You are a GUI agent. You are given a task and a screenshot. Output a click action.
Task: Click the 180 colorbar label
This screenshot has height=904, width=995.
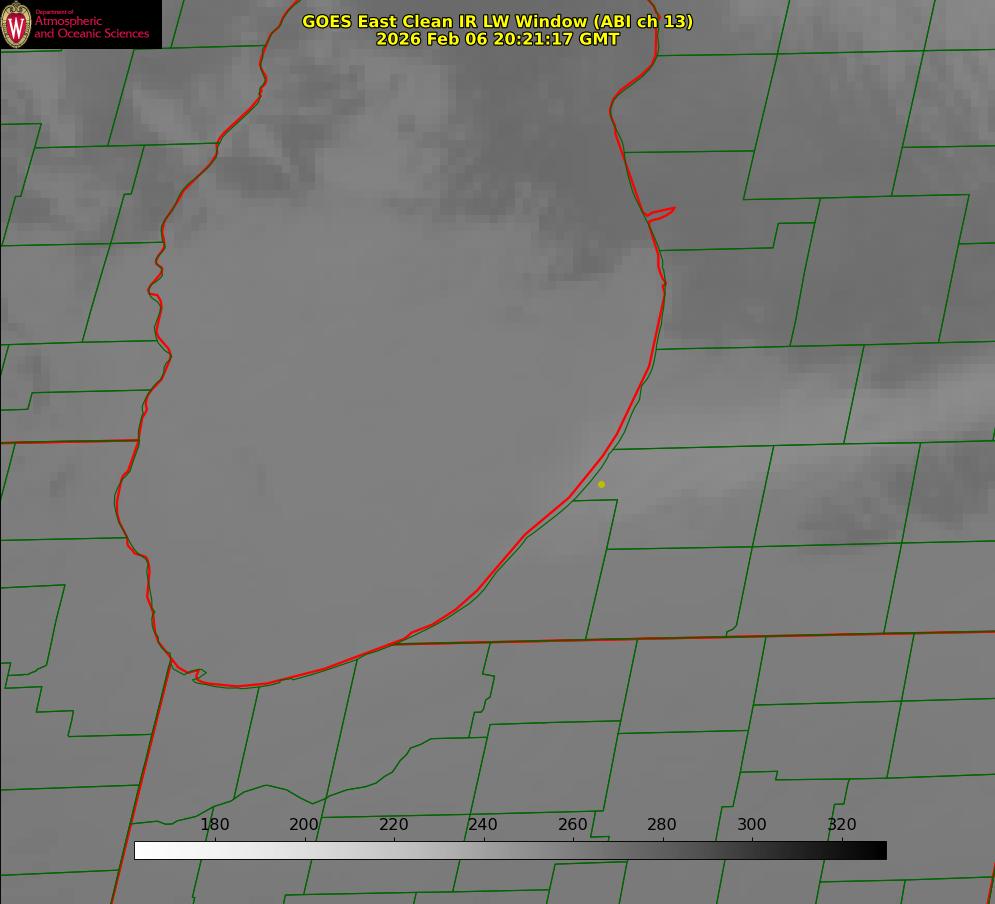click(214, 824)
